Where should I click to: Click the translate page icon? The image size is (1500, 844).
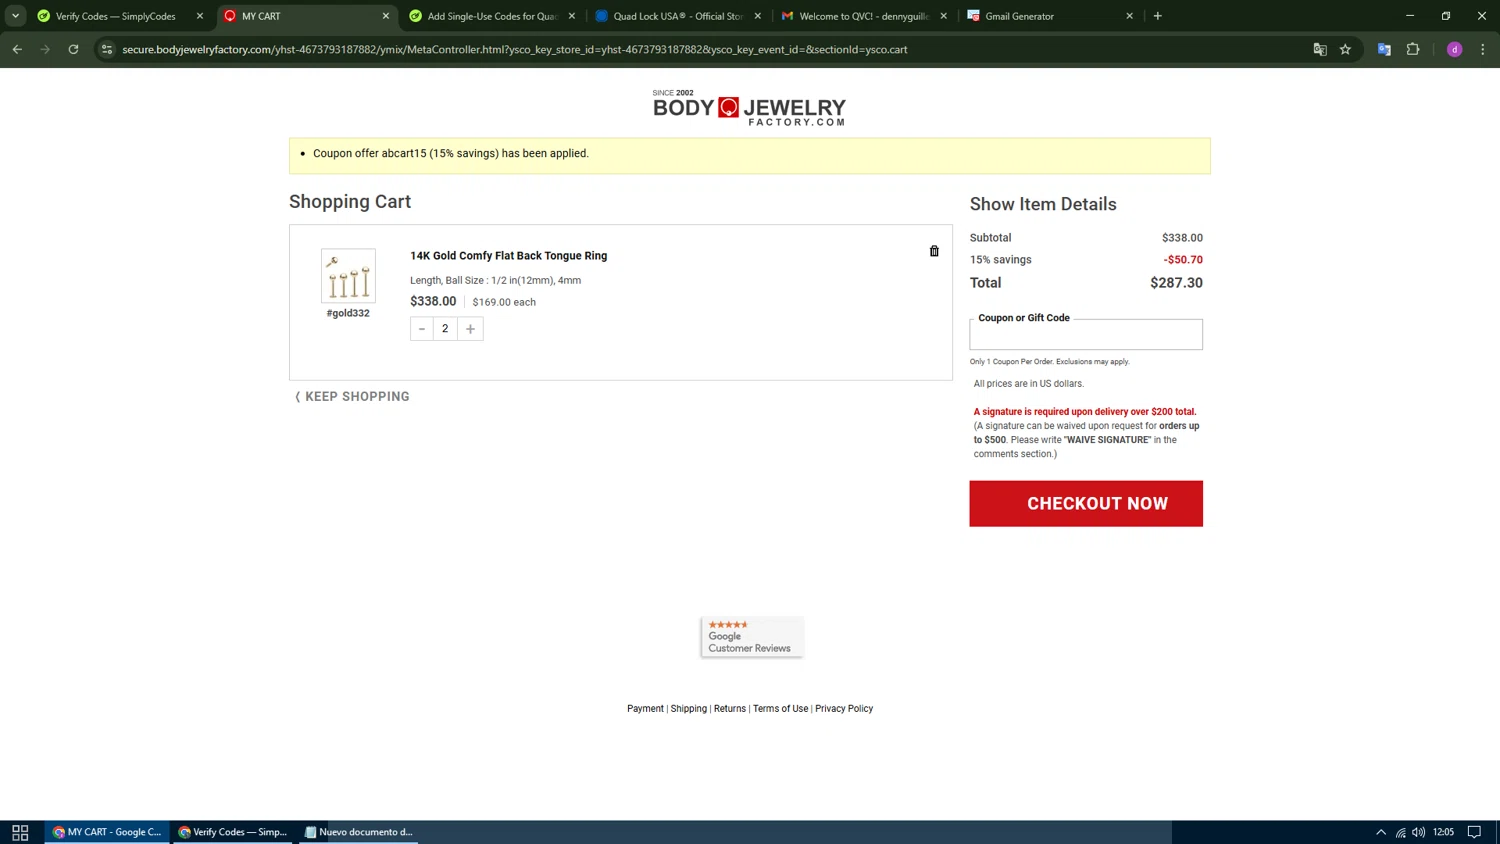tap(1320, 49)
